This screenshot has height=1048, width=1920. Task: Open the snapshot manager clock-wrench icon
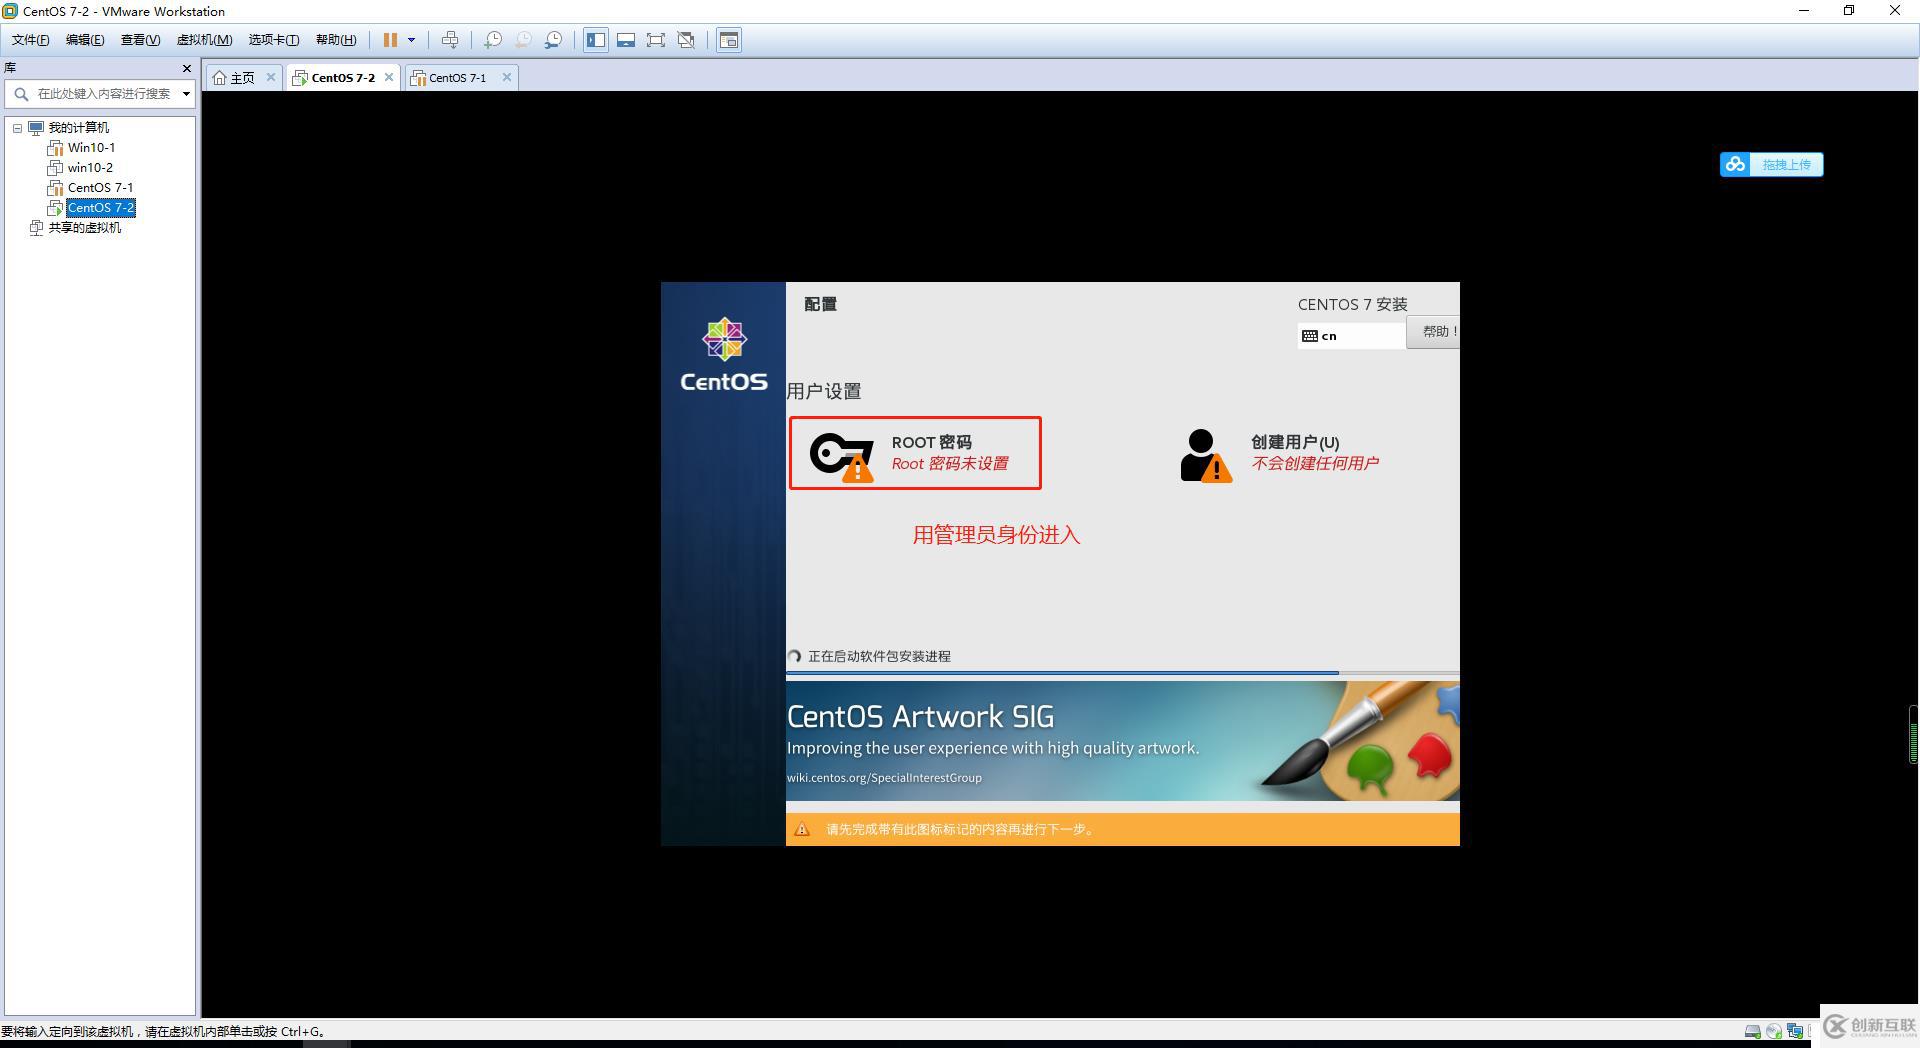[x=553, y=40]
